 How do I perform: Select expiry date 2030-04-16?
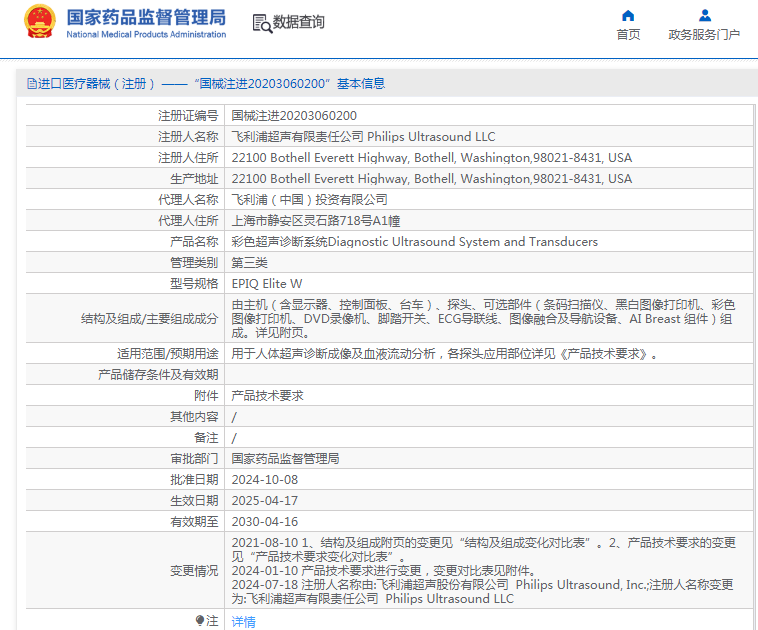coord(265,522)
